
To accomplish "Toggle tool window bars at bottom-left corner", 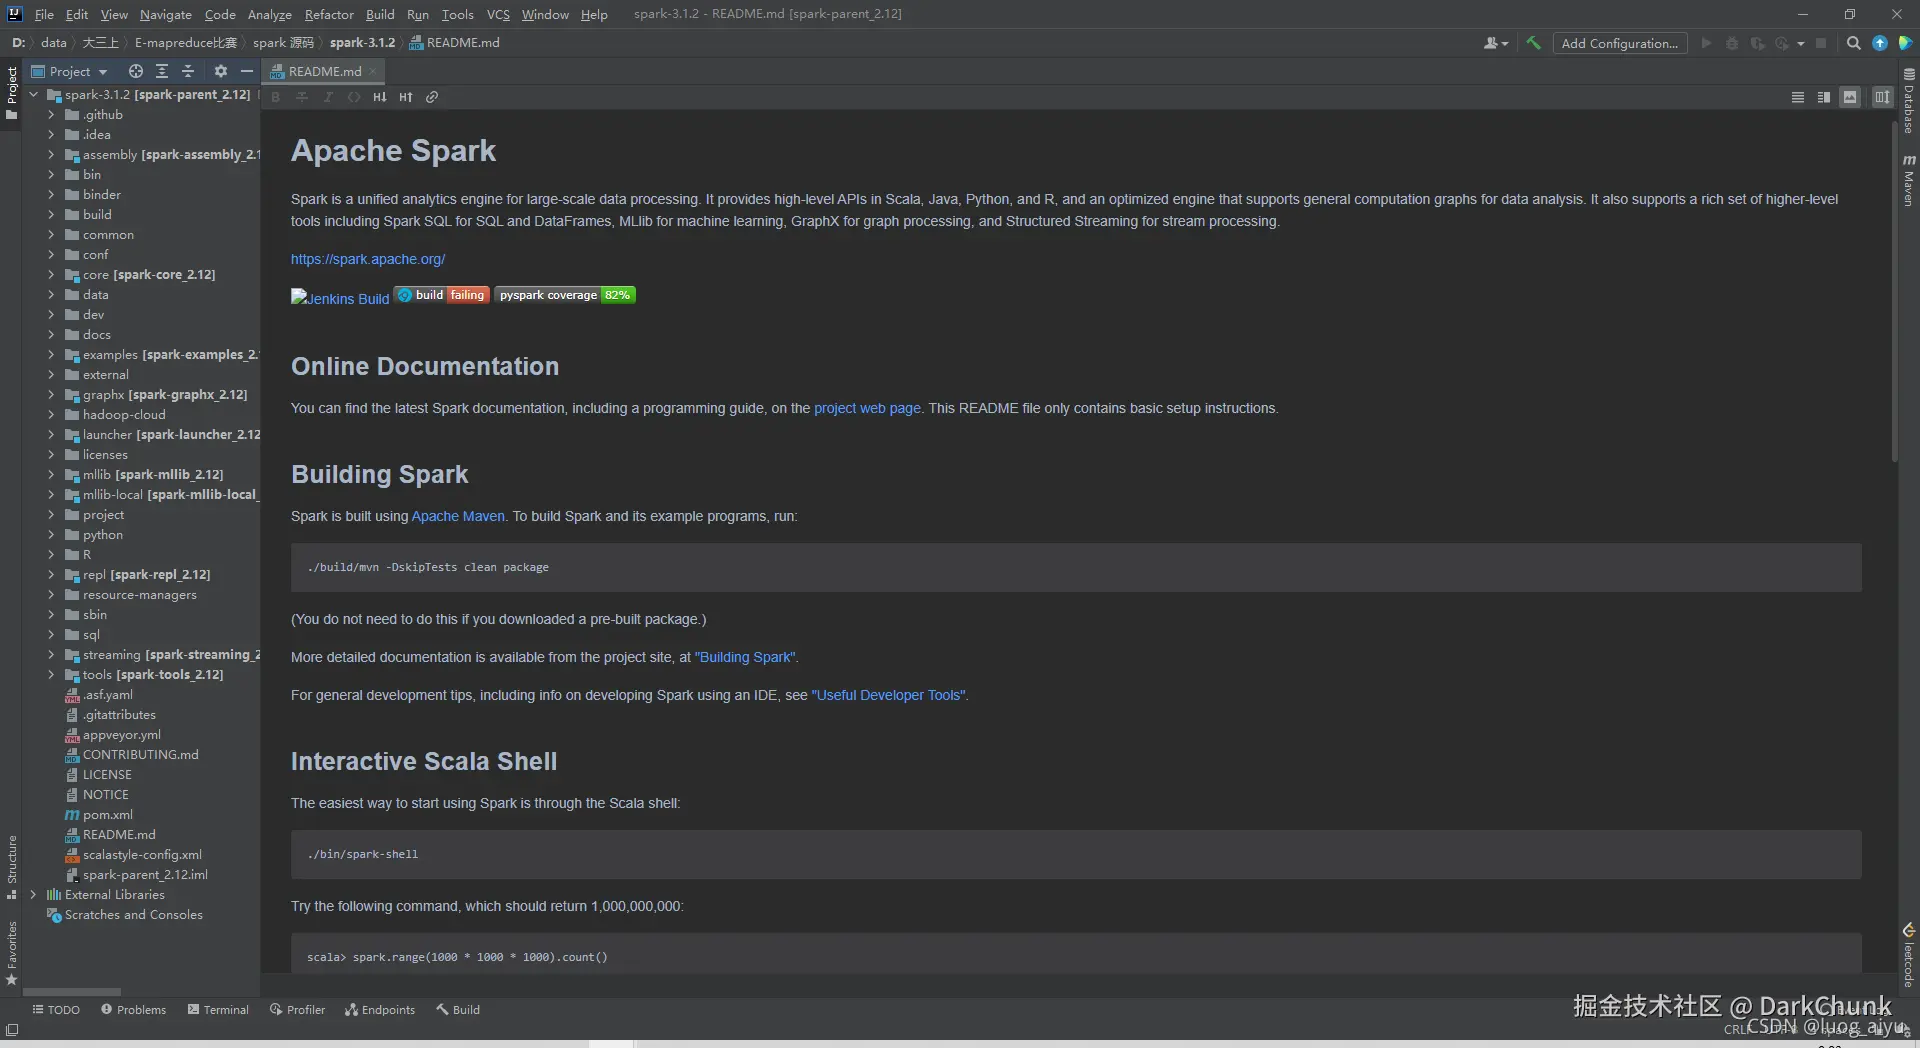I will (12, 1029).
